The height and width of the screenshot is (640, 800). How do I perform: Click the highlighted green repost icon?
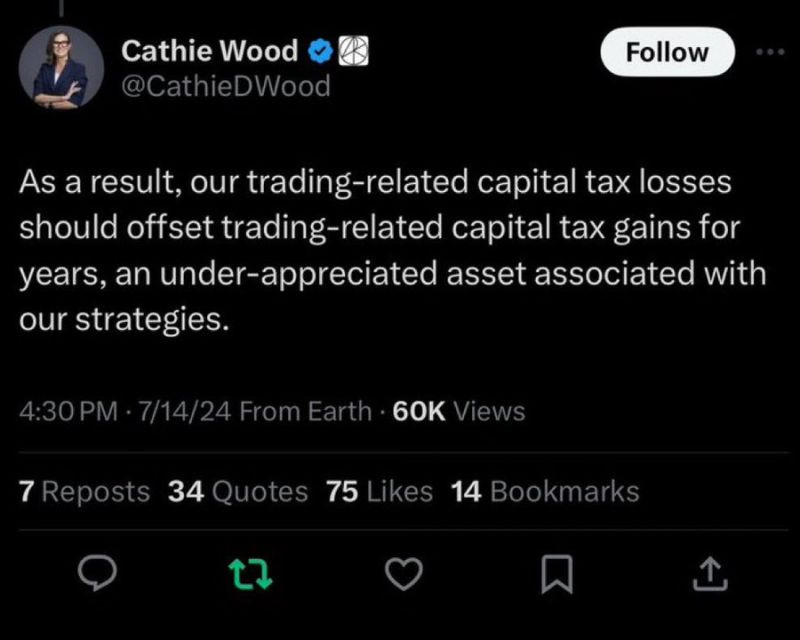(251, 574)
